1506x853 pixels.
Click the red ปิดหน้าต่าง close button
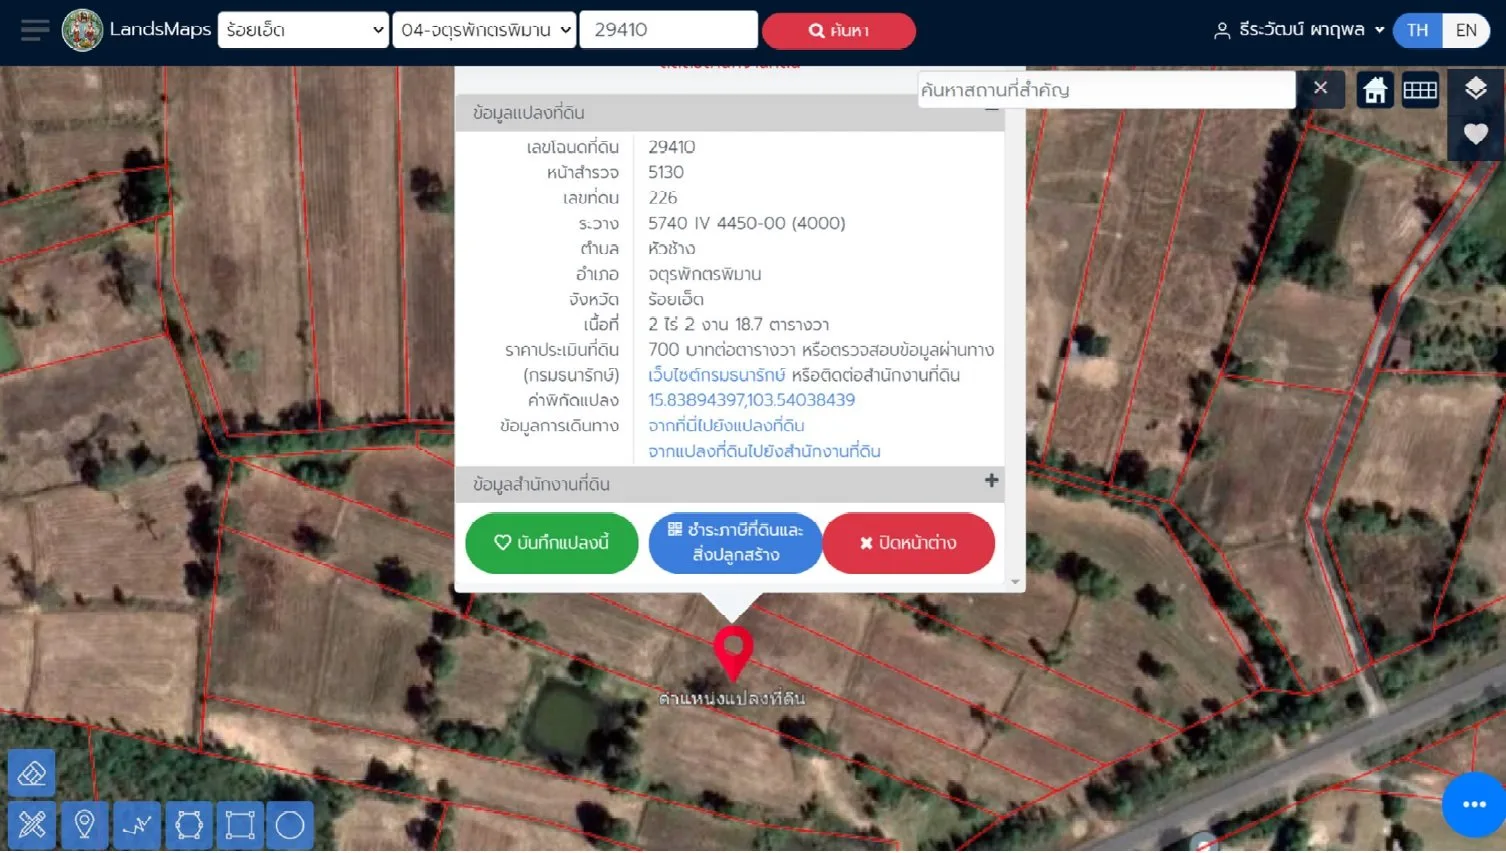909,543
